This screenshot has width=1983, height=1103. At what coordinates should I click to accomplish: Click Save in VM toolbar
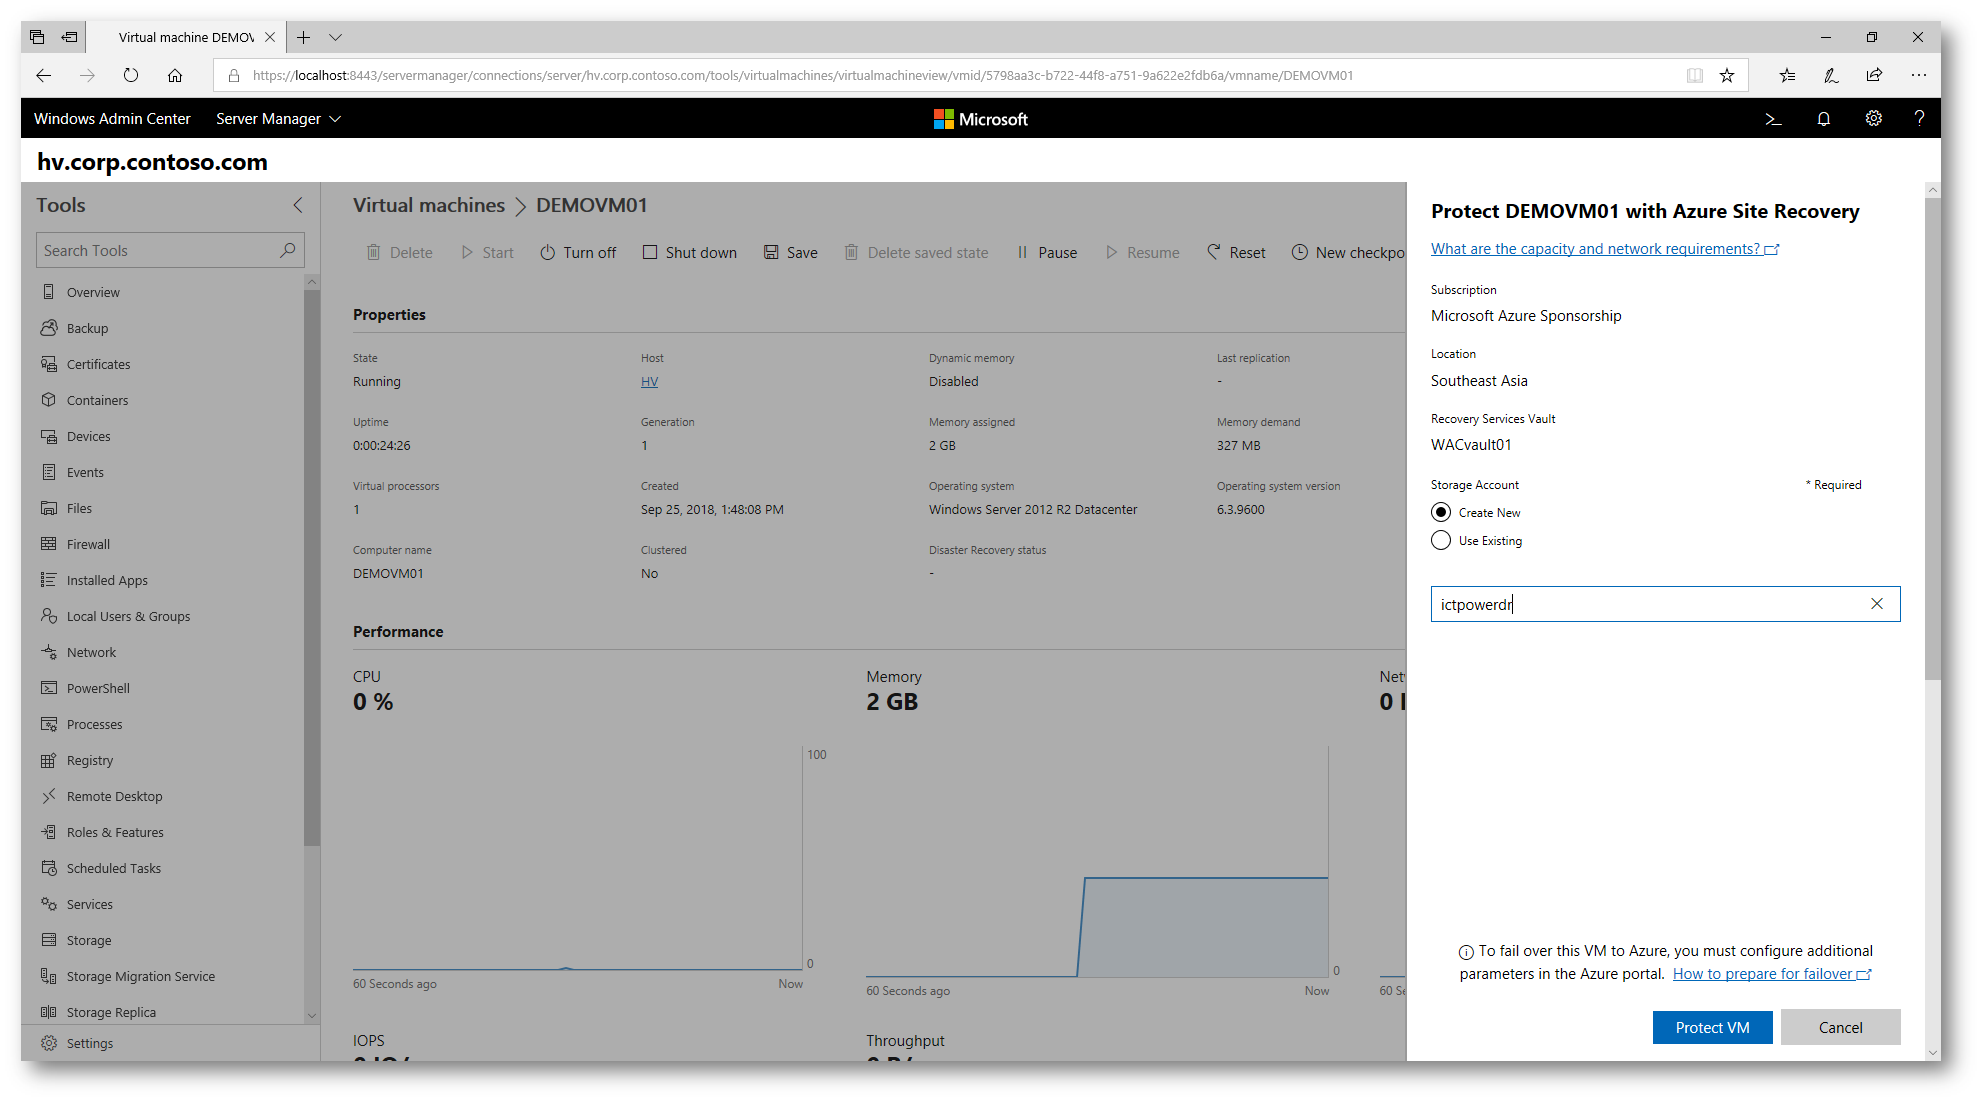[x=790, y=252]
